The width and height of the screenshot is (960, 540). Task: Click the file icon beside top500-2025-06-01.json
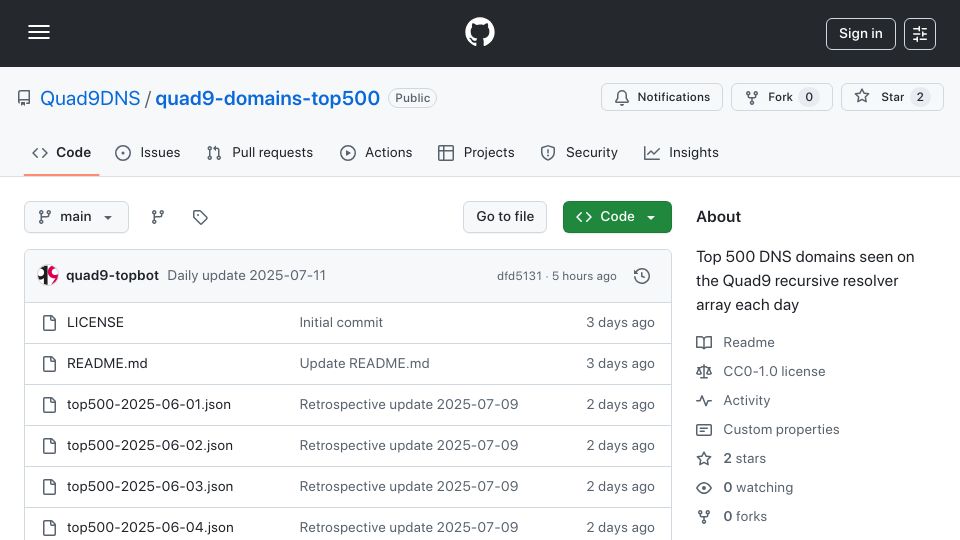50,405
